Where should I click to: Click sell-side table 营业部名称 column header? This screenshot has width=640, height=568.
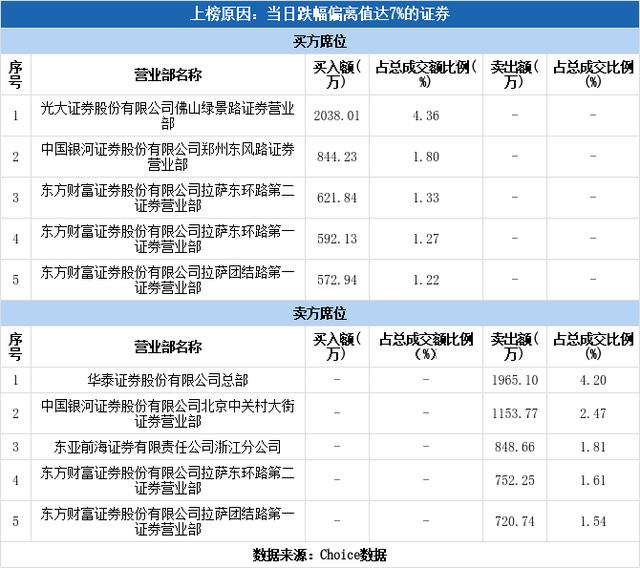pos(168,347)
